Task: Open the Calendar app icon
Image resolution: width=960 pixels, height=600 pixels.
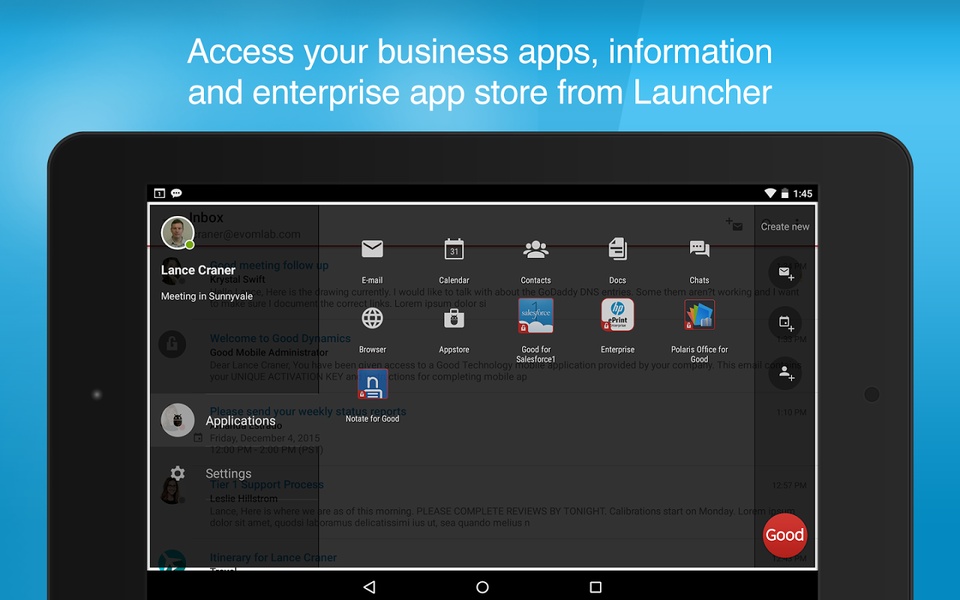Action: [x=454, y=249]
